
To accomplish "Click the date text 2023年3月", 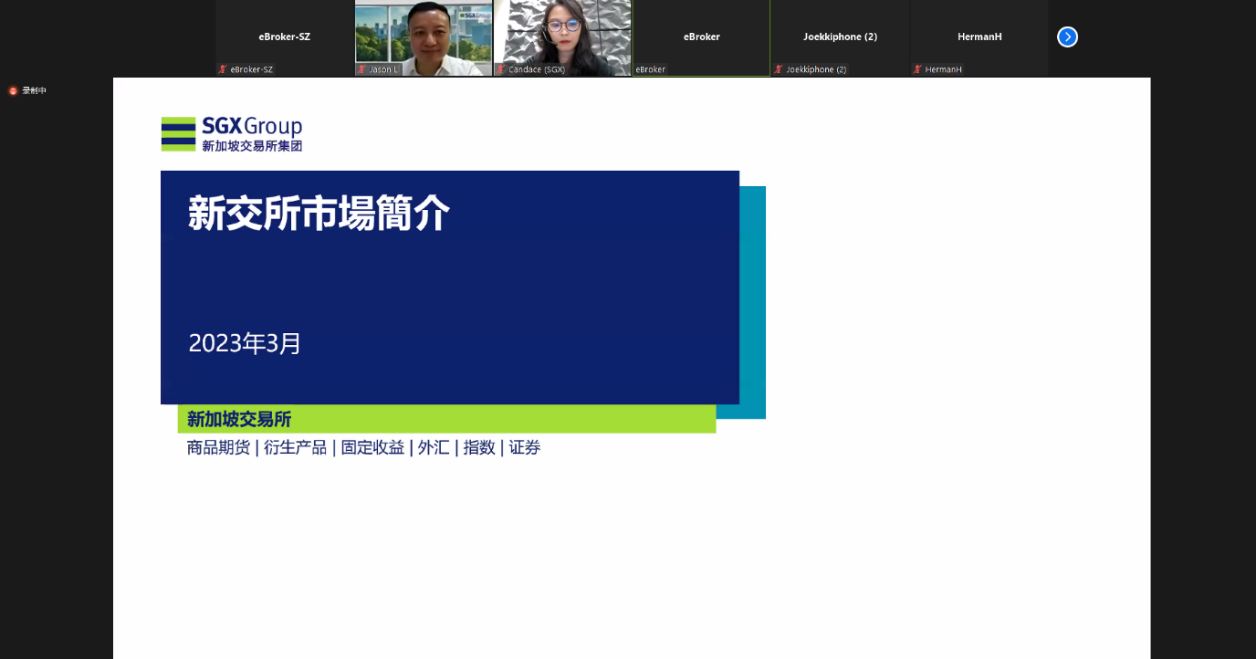I will [x=245, y=344].
